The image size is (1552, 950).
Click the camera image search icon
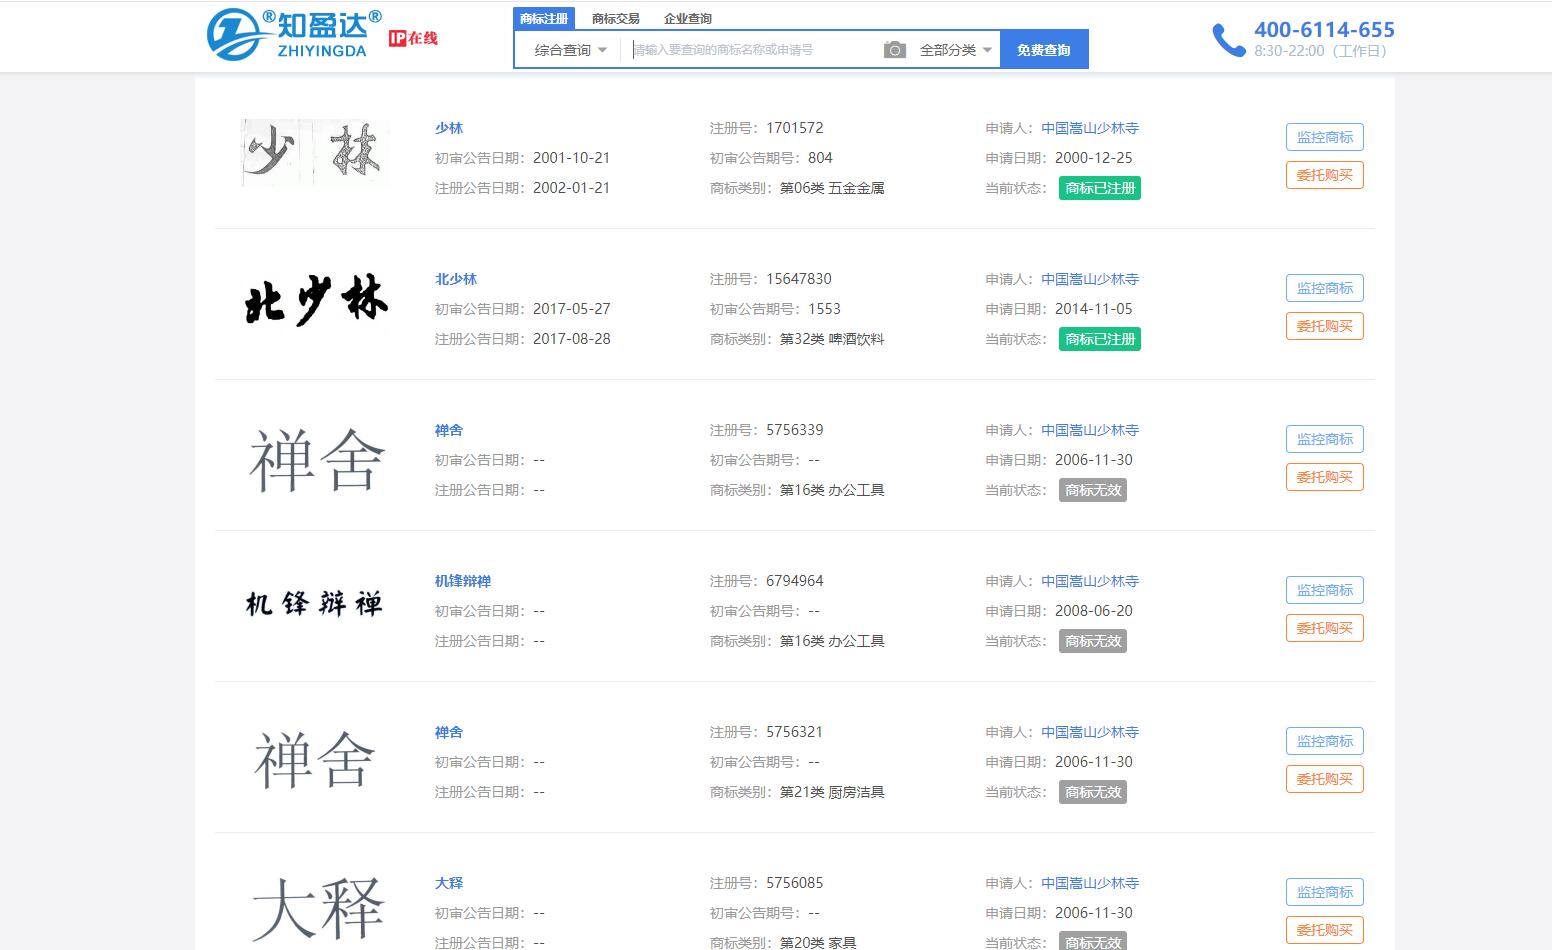point(894,50)
